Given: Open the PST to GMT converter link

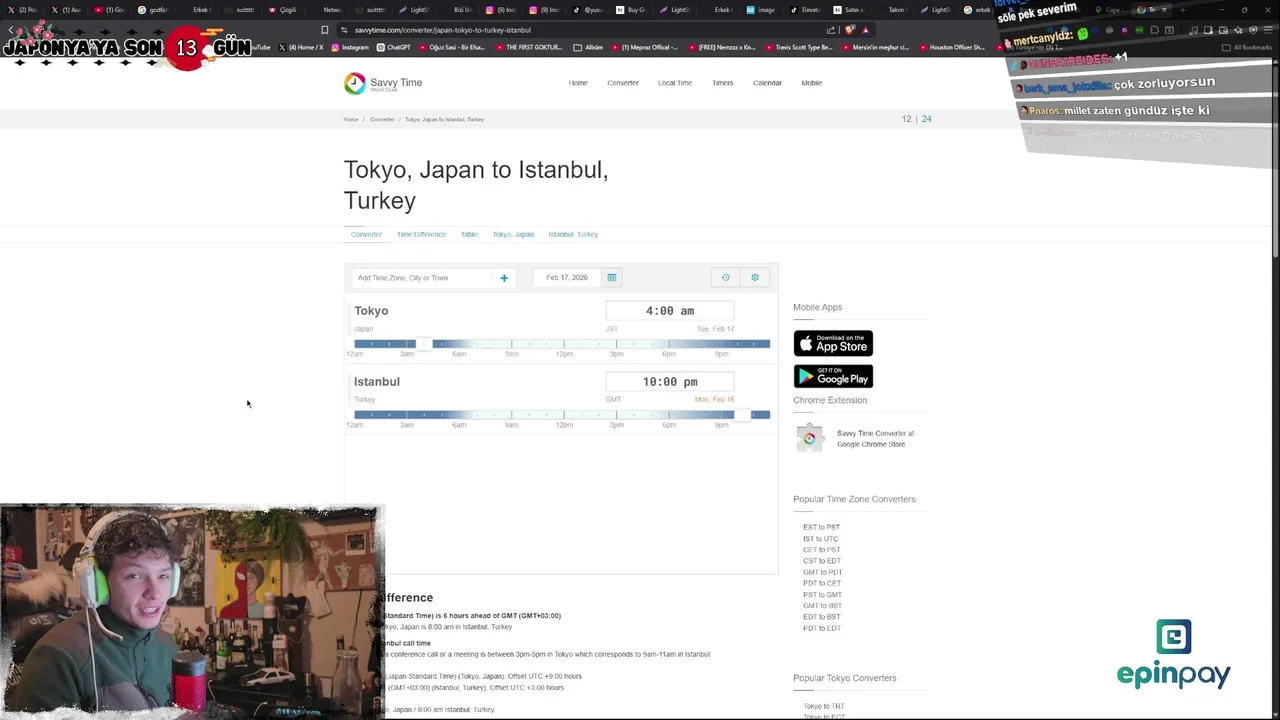Looking at the screenshot, I should coord(822,594).
